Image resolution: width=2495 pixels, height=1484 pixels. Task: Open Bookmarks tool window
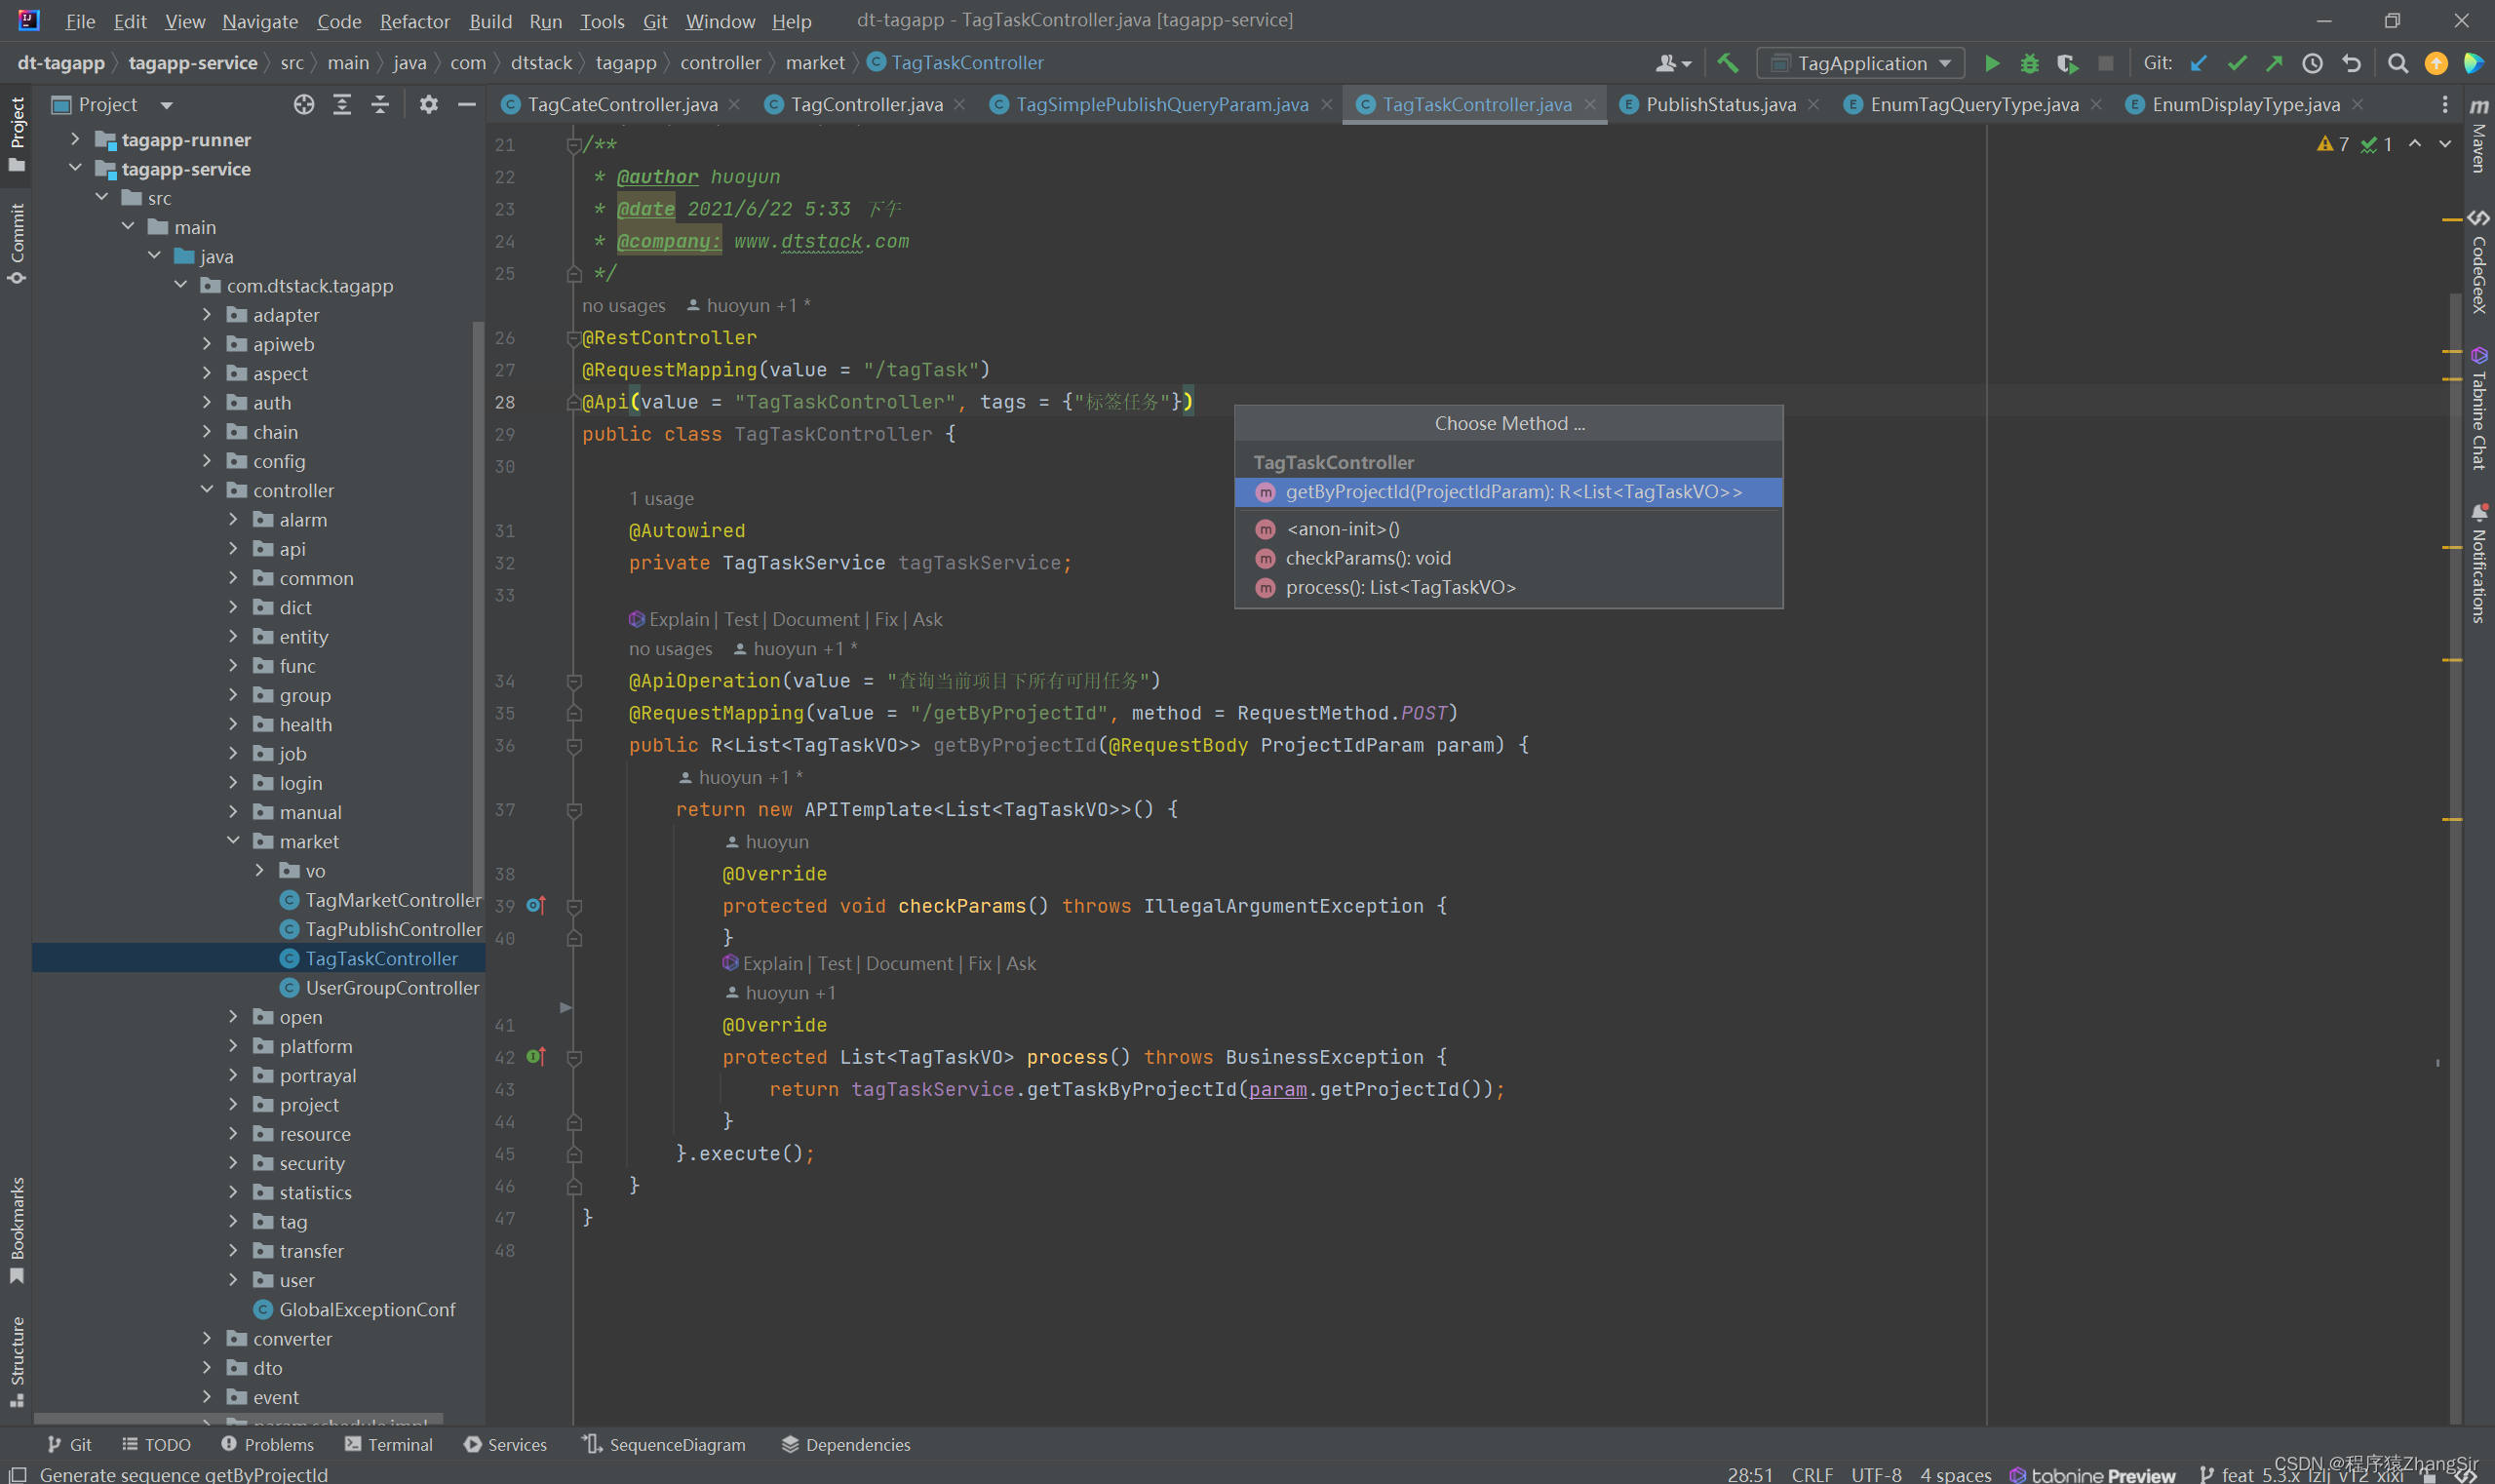point(17,1230)
